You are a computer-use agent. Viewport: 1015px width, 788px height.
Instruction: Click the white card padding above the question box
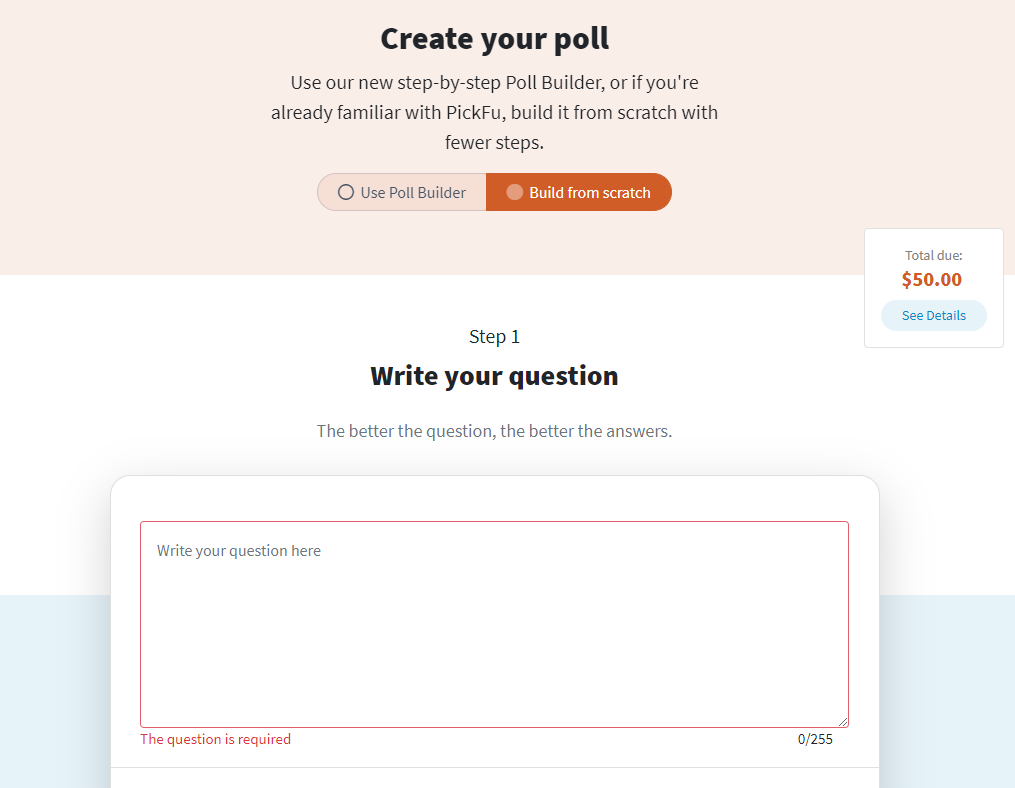(x=494, y=498)
